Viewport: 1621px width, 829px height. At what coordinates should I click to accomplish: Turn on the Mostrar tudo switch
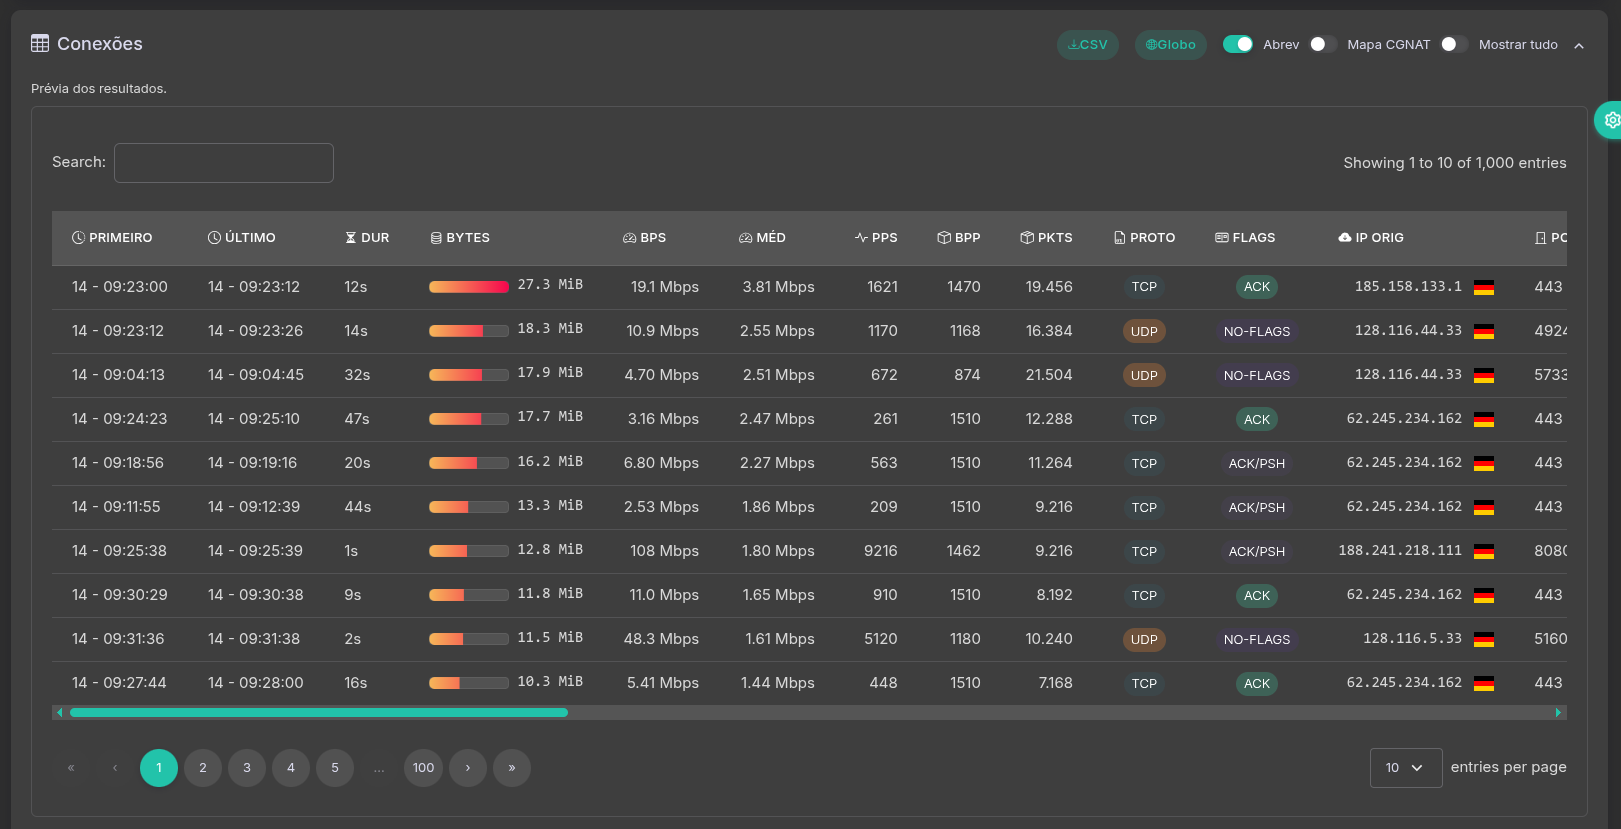1454,44
